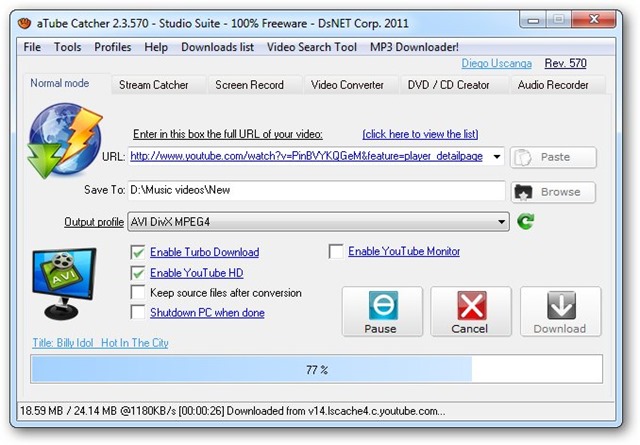Viewport: 640px width, 445px height.
Task: Click the Output profile label link
Action: tap(94, 222)
